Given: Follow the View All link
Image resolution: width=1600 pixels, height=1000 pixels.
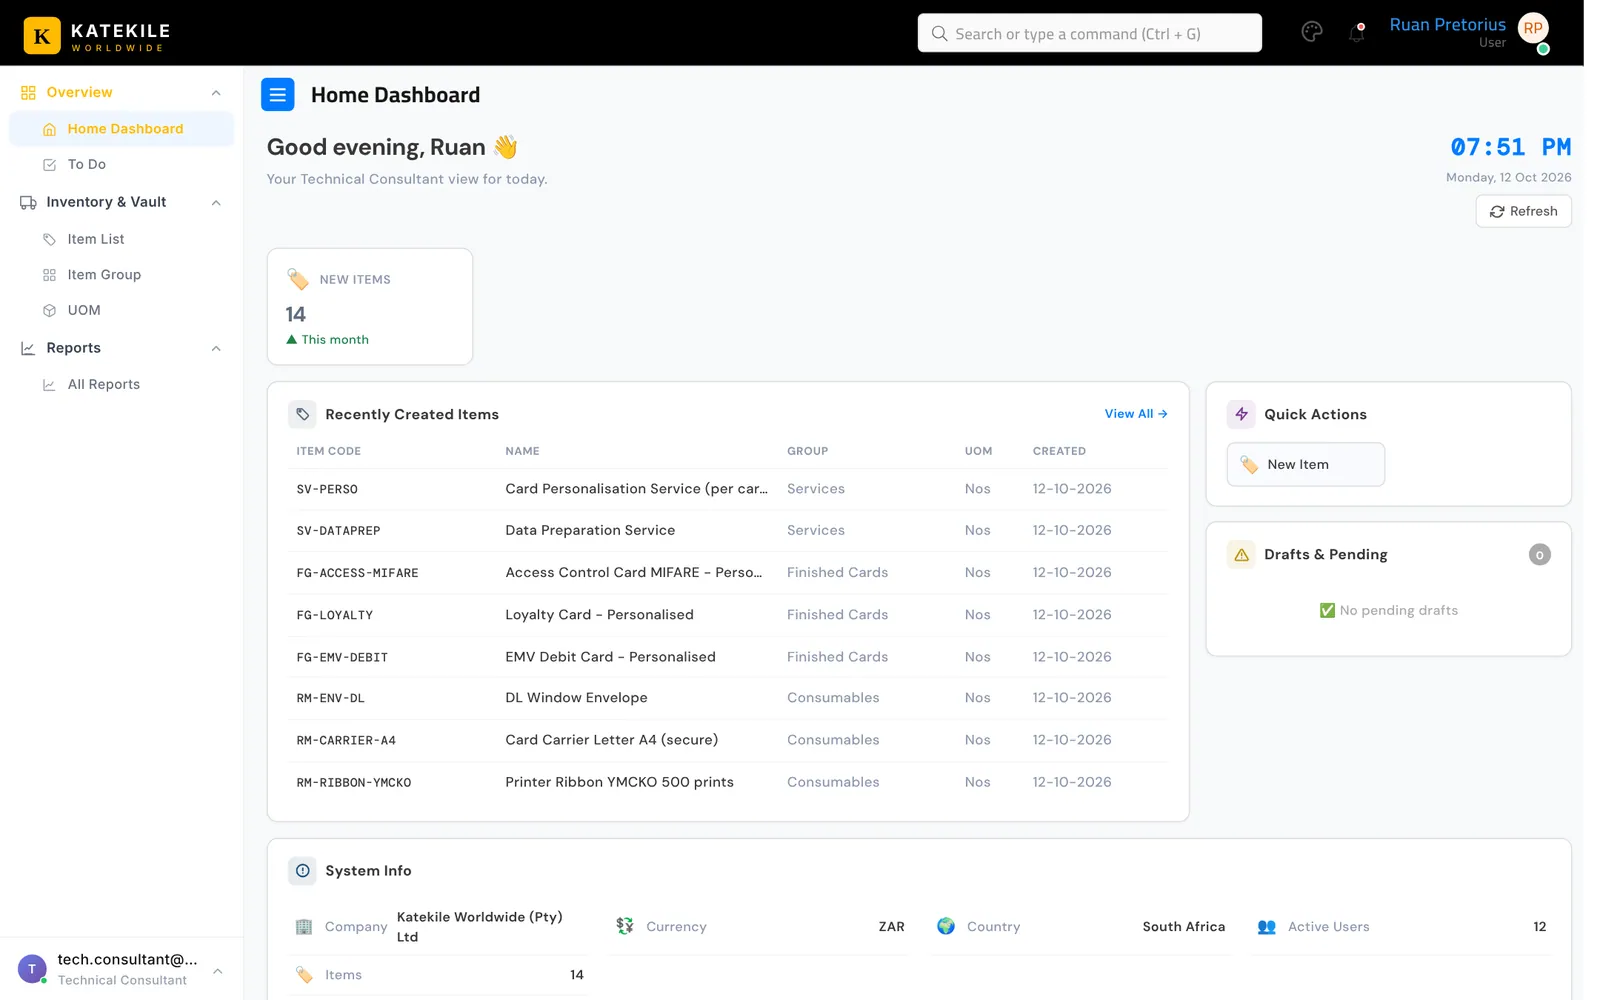Looking at the screenshot, I should click(1136, 414).
